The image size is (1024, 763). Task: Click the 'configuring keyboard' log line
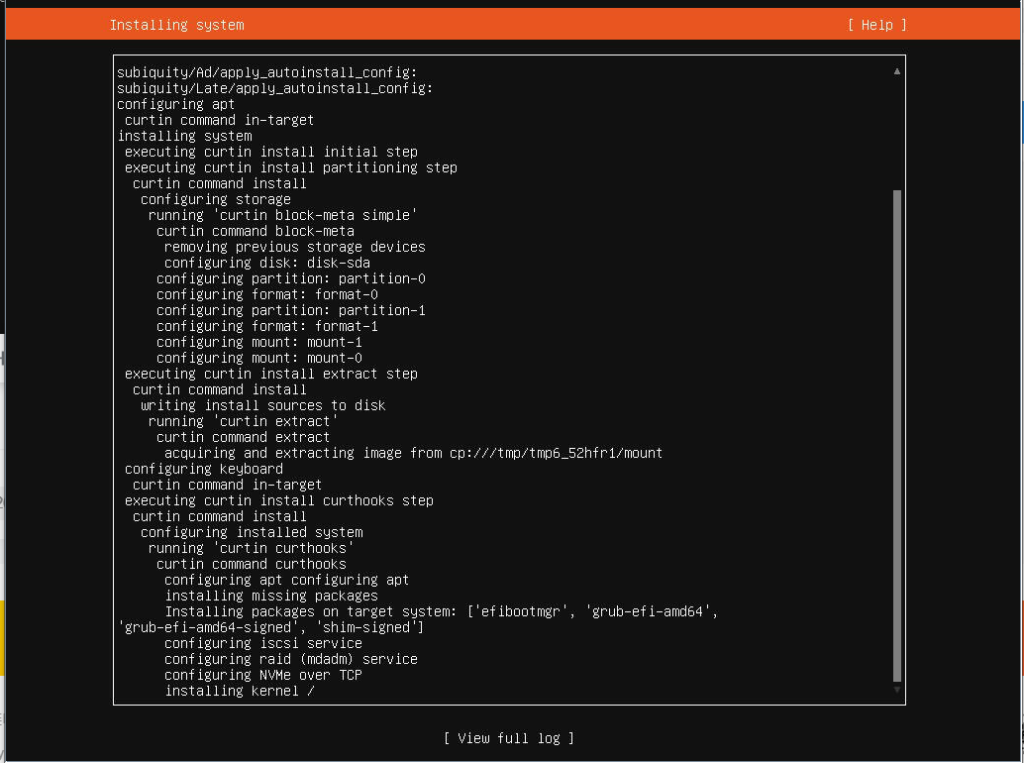[203, 469]
